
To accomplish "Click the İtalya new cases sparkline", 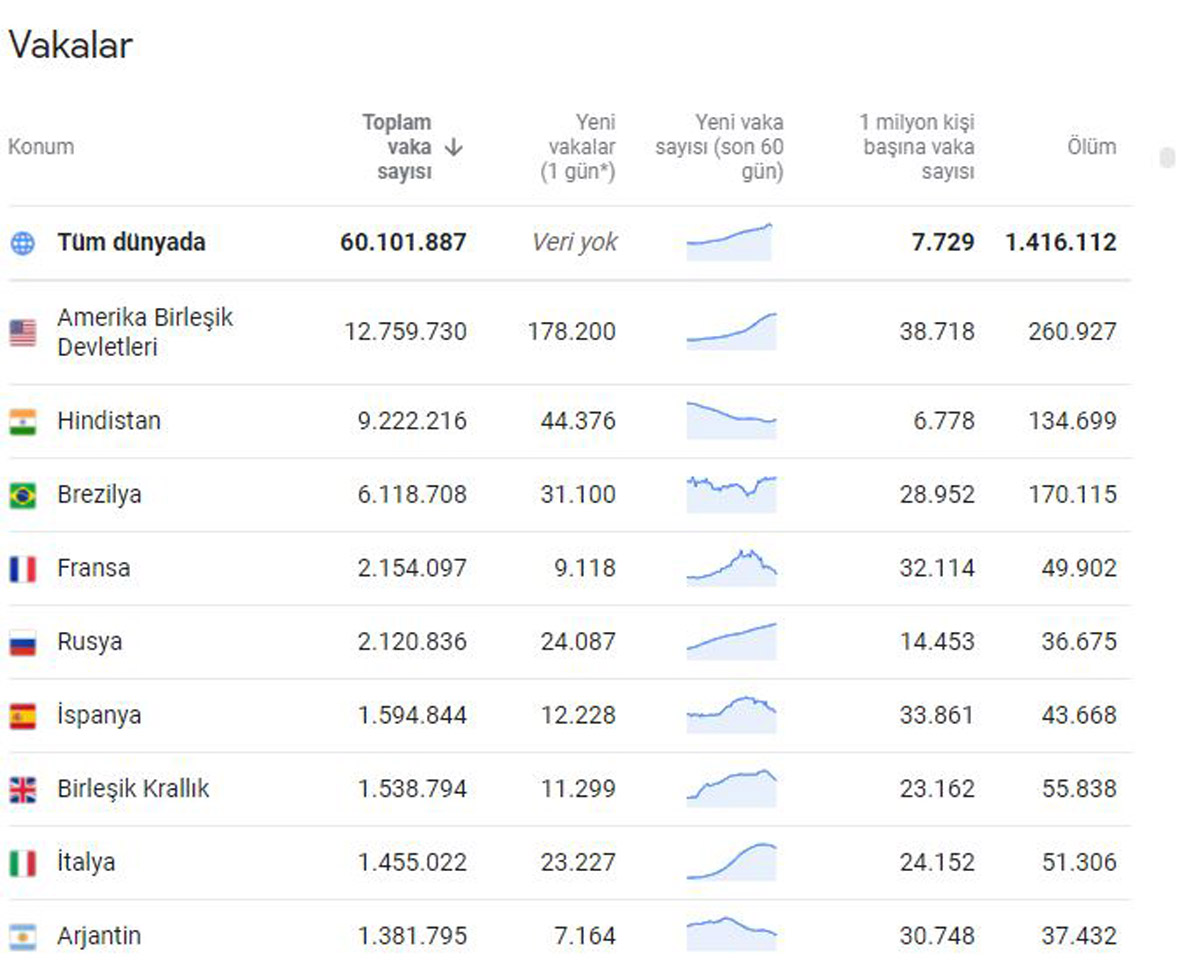I will [x=731, y=862].
